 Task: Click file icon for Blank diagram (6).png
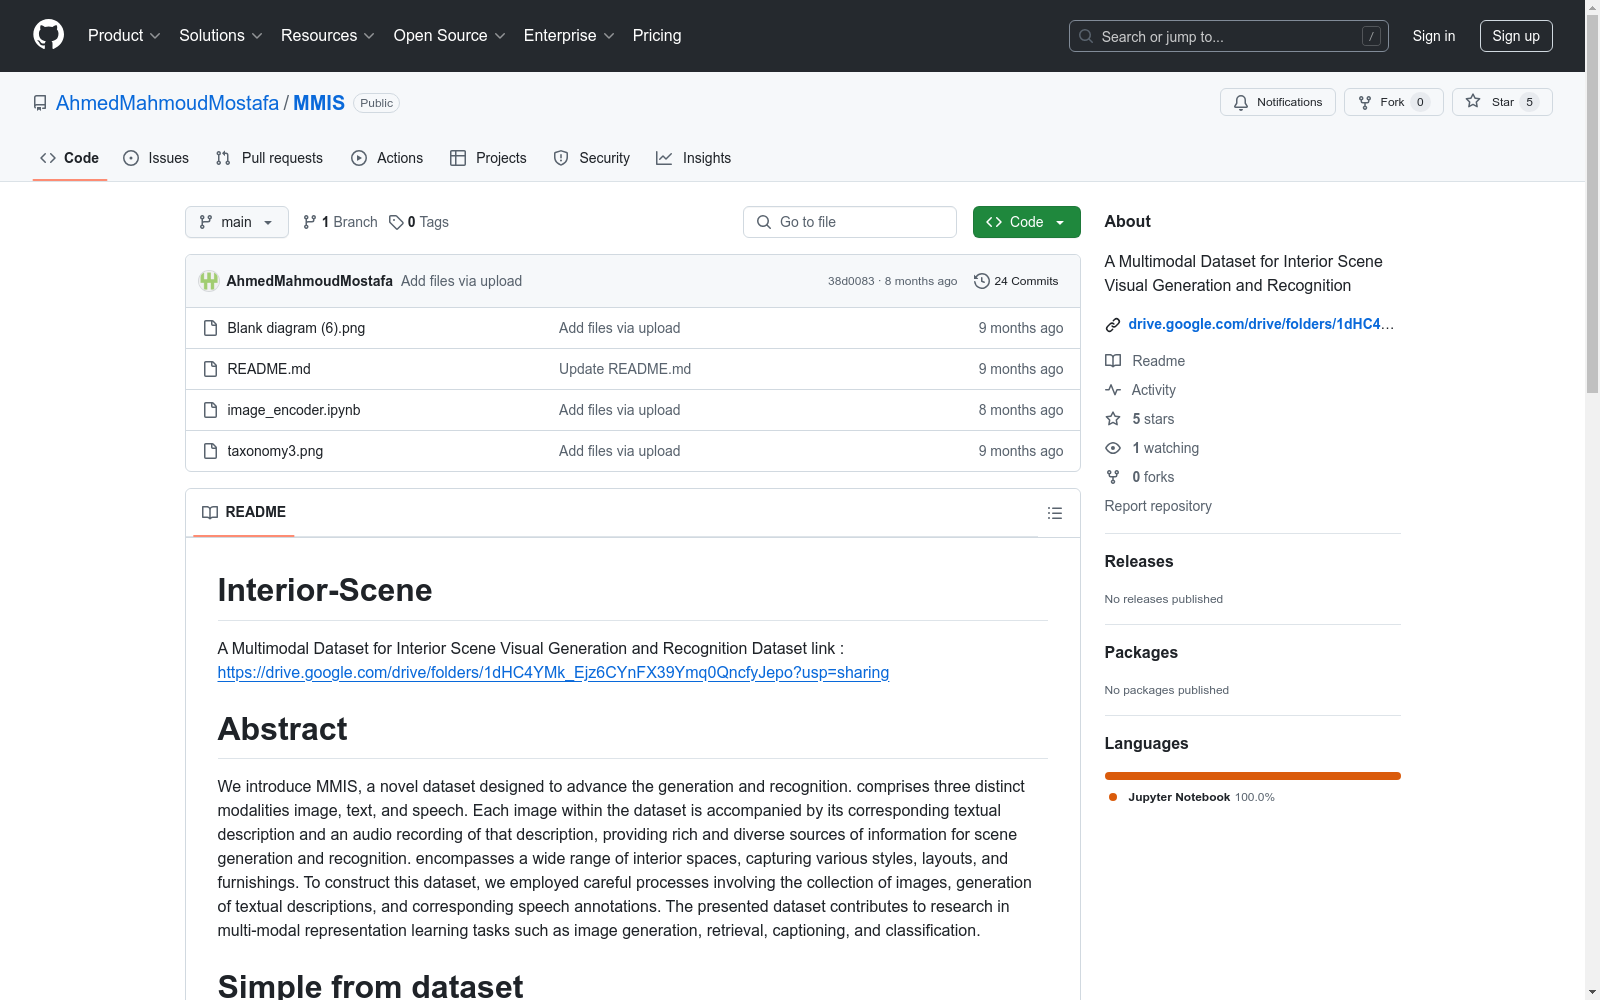[210, 328]
